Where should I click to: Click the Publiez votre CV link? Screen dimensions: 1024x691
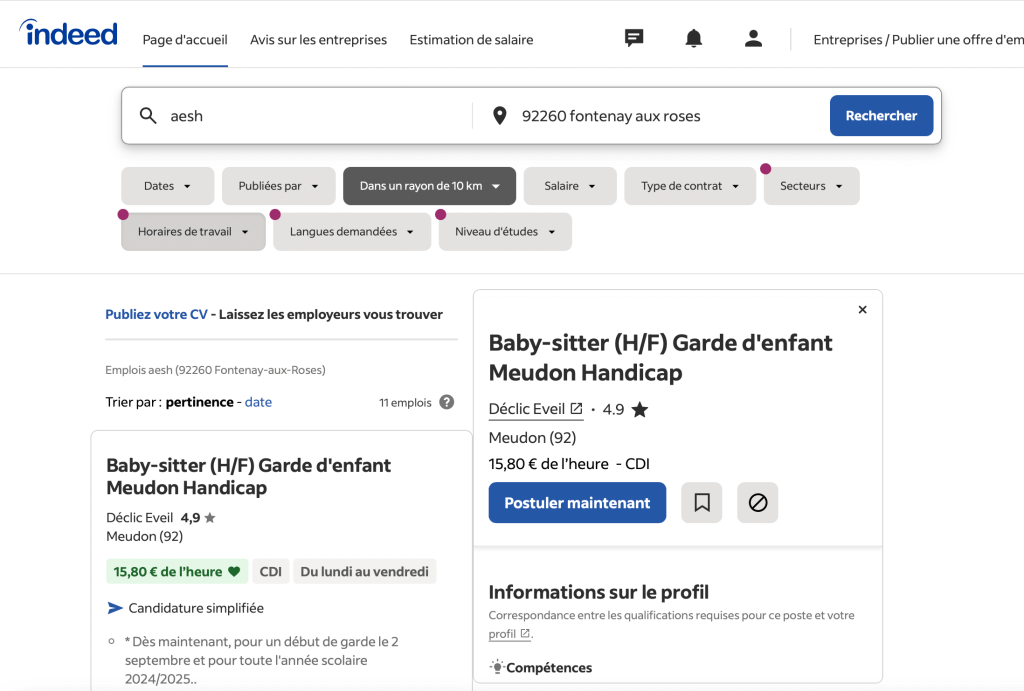pyautogui.click(x=156, y=314)
